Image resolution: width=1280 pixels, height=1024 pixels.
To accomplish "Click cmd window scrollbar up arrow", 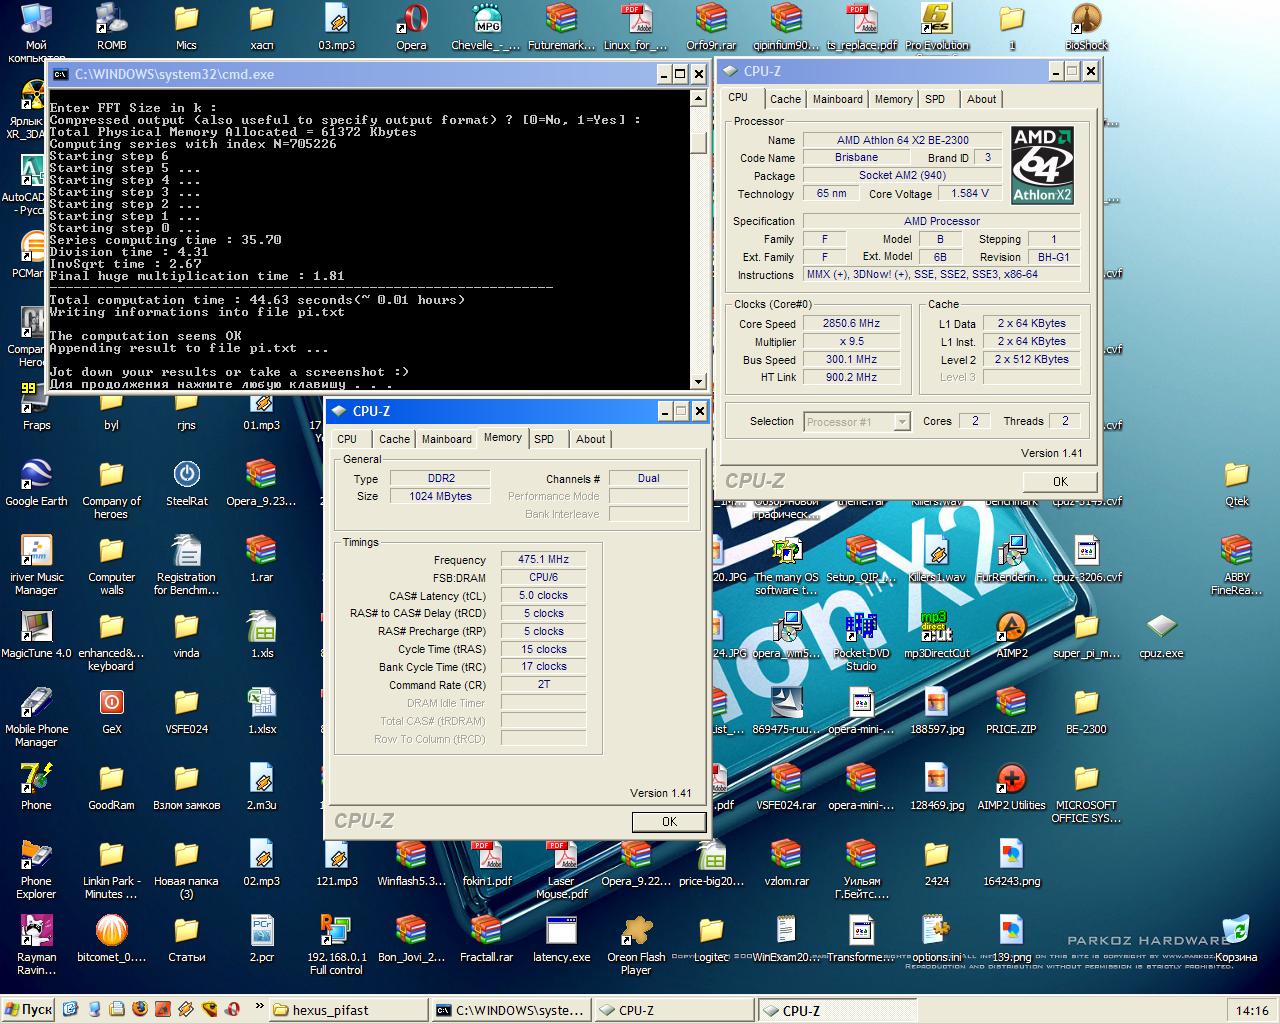I will [698, 99].
